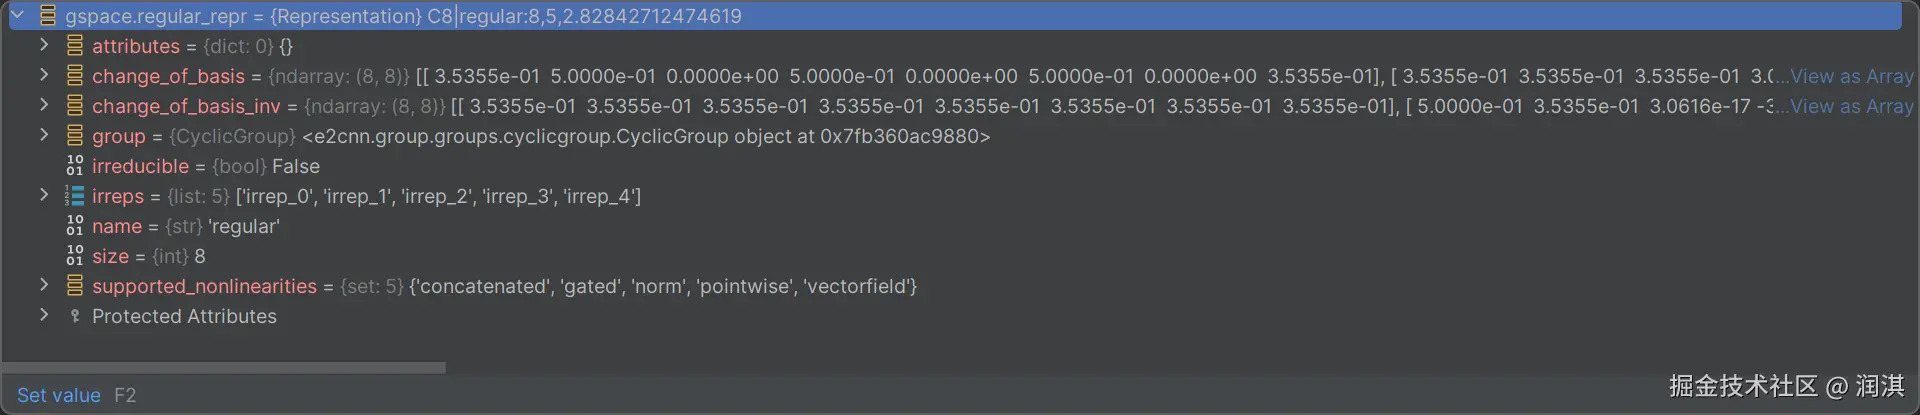Click the Protected Attributes icon
The image size is (1920, 415).
pos(75,316)
